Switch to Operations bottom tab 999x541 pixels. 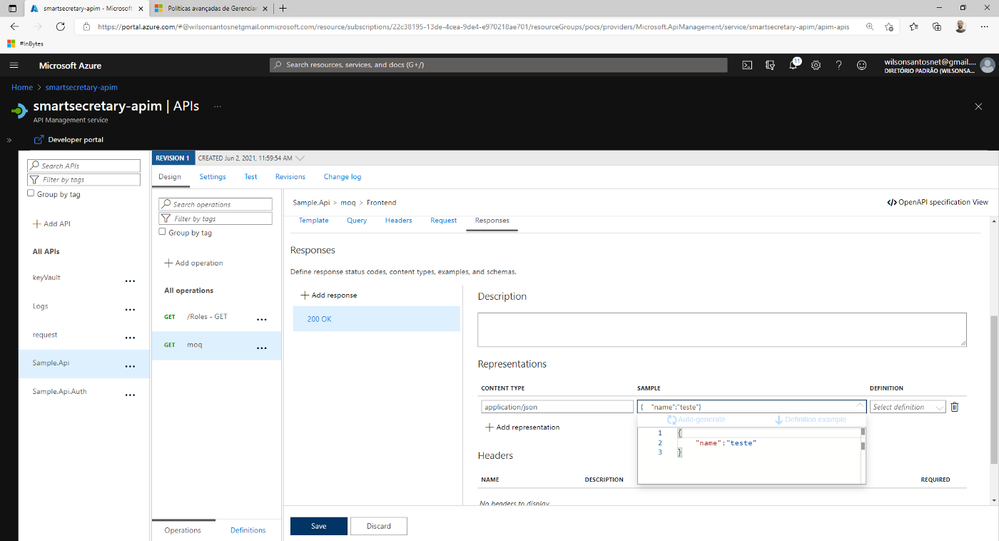coord(182,530)
